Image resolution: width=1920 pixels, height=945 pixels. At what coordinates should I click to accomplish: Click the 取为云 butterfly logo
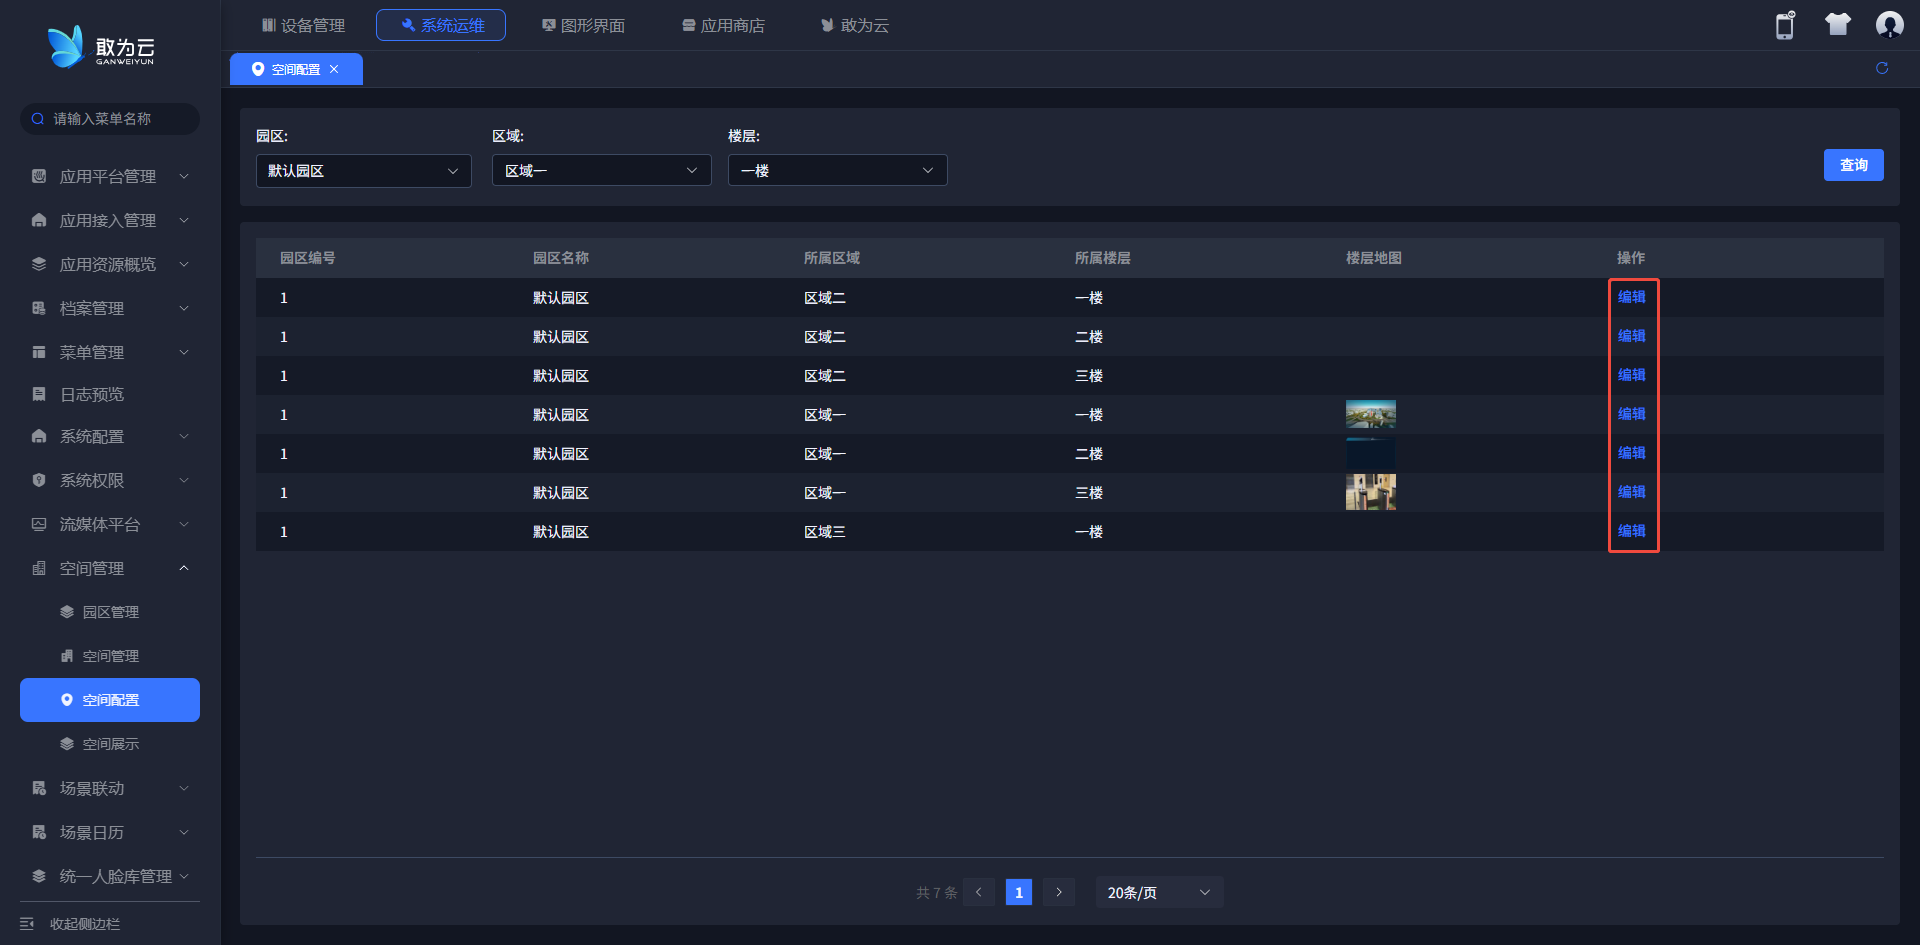click(x=66, y=47)
